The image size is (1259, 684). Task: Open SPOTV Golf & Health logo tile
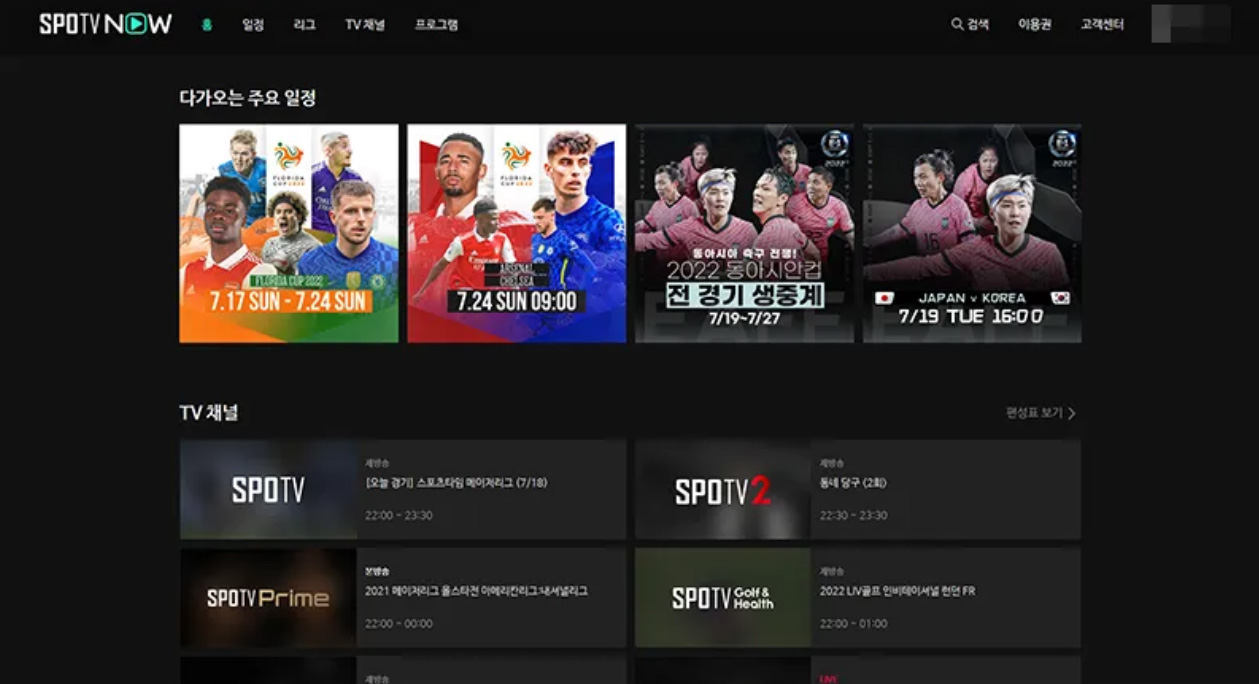pyautogui.click(x=723, y=598)
